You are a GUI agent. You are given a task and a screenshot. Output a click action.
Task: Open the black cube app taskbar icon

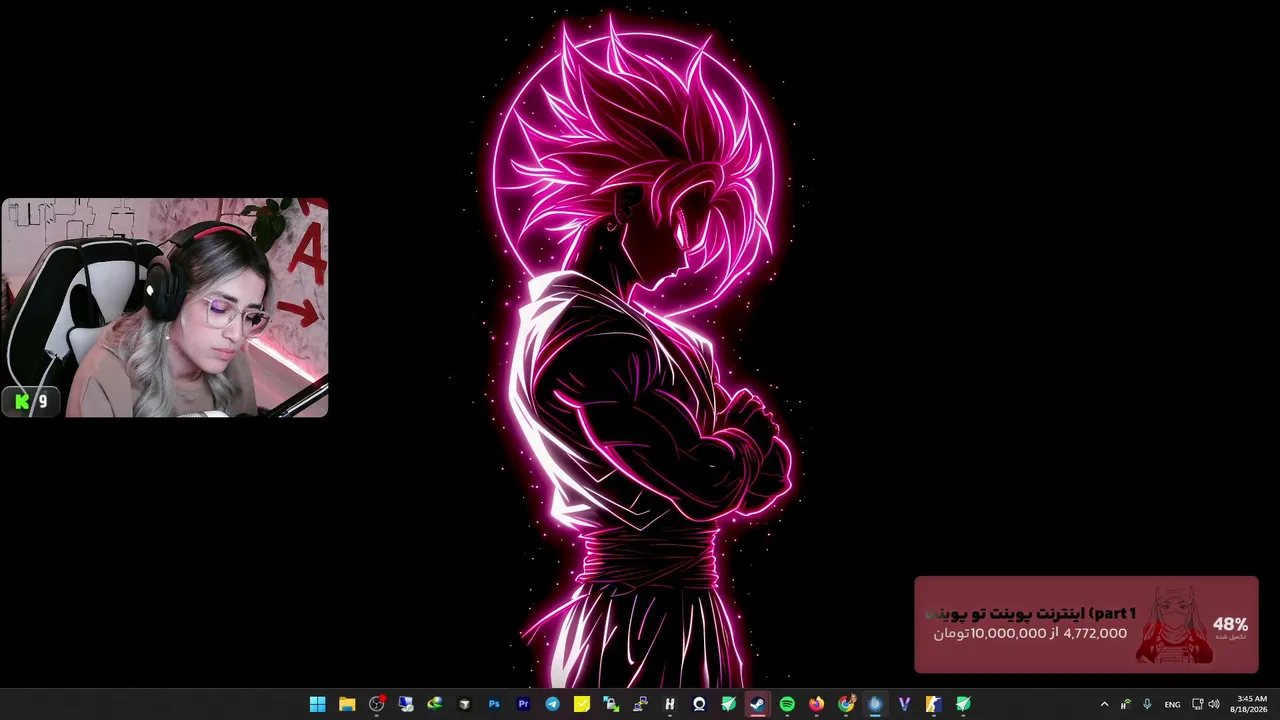464,704
